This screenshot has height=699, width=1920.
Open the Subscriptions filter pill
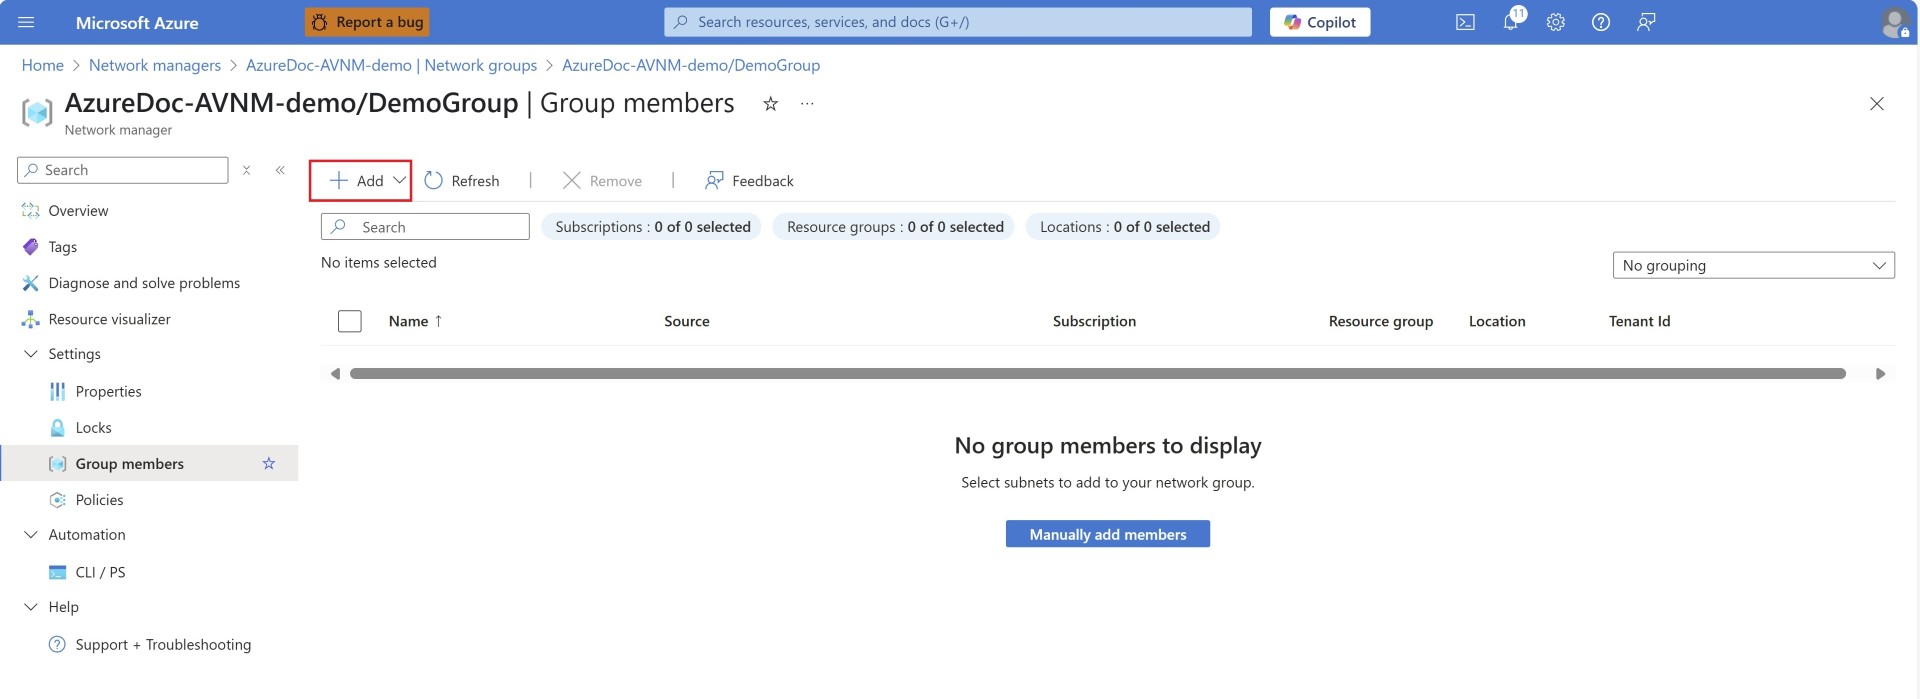point(652,227)
